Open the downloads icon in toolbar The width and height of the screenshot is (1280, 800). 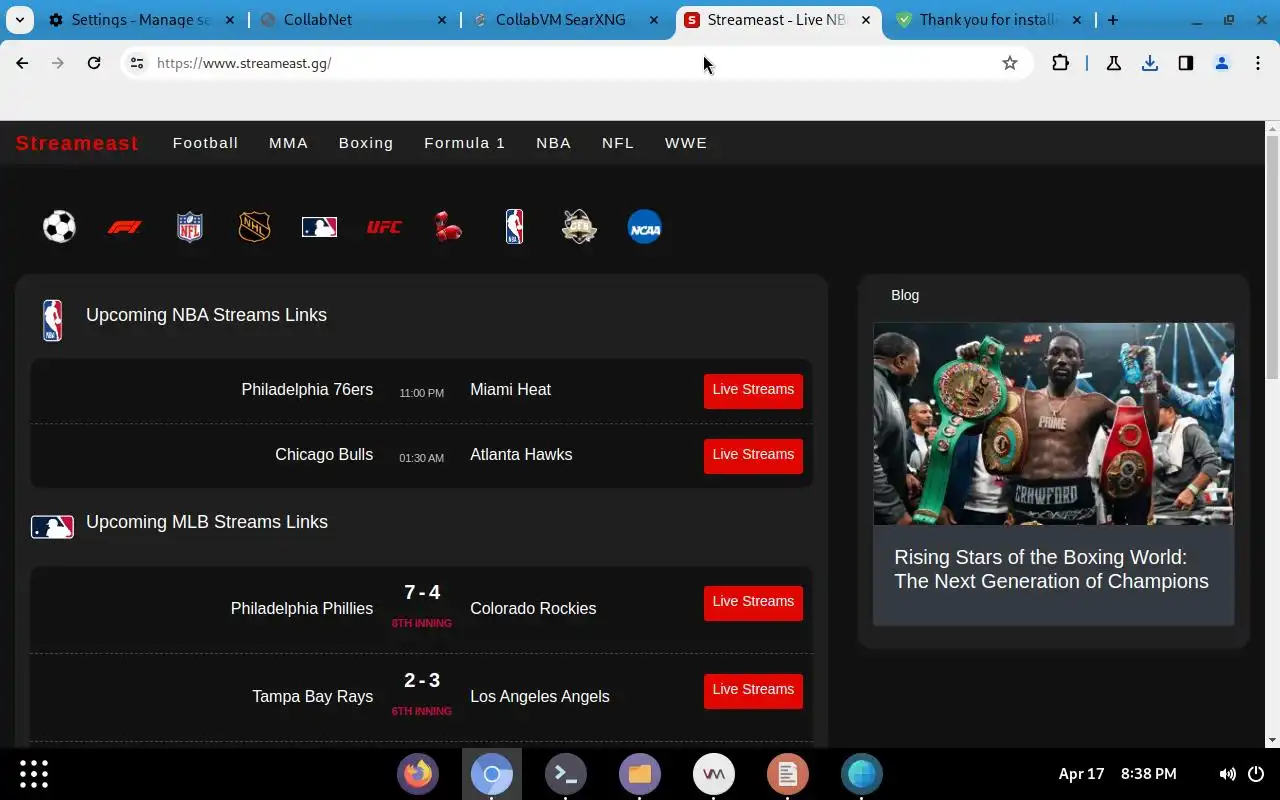(x=1150, y=63)
